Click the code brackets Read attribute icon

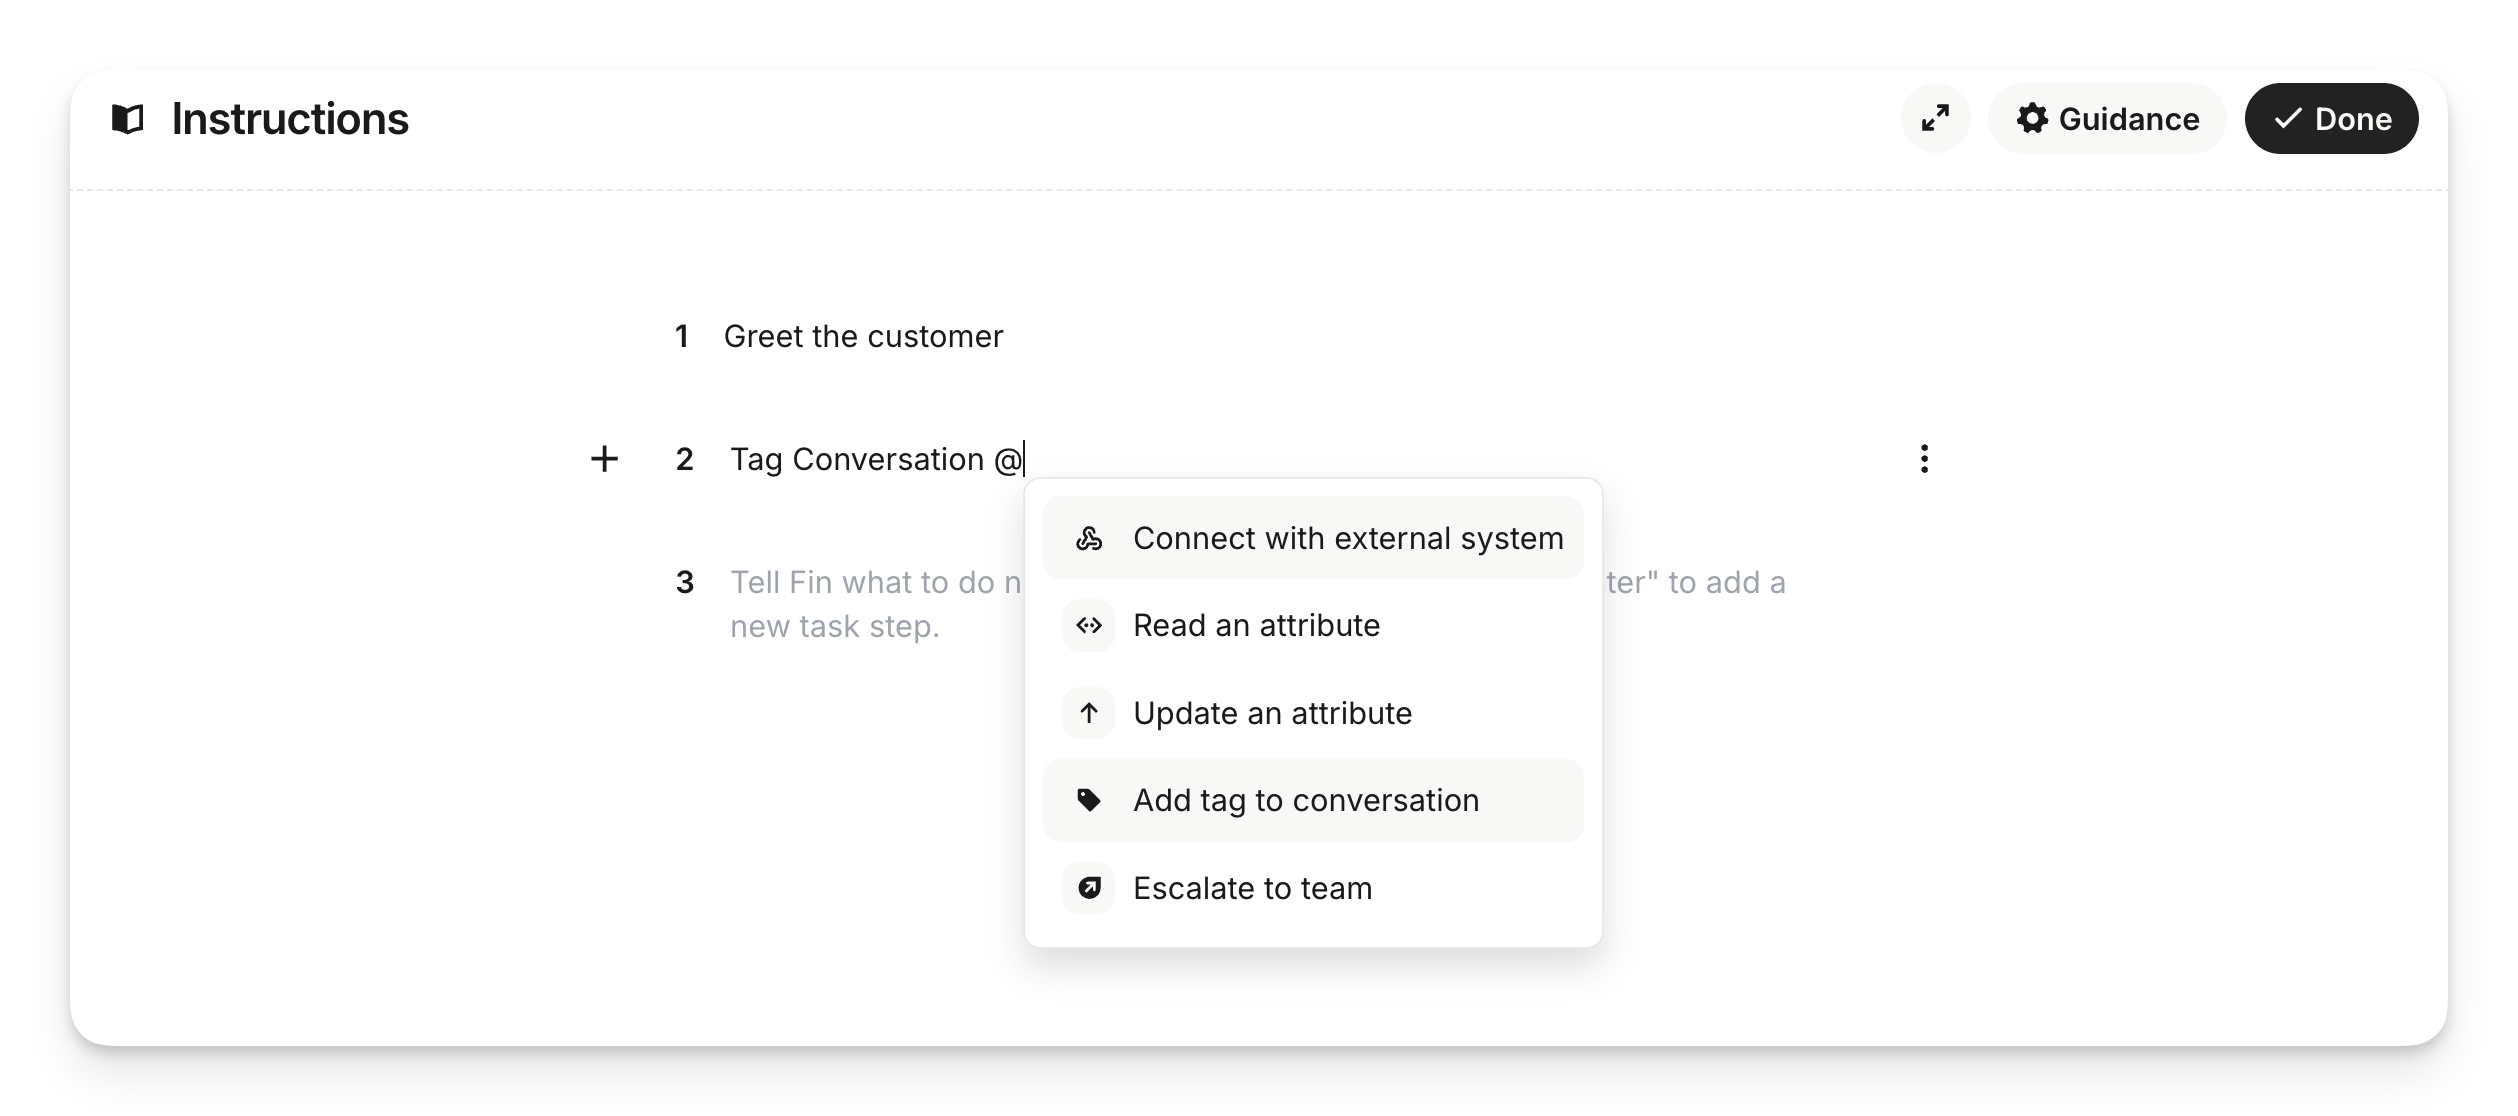(1089, 626)
